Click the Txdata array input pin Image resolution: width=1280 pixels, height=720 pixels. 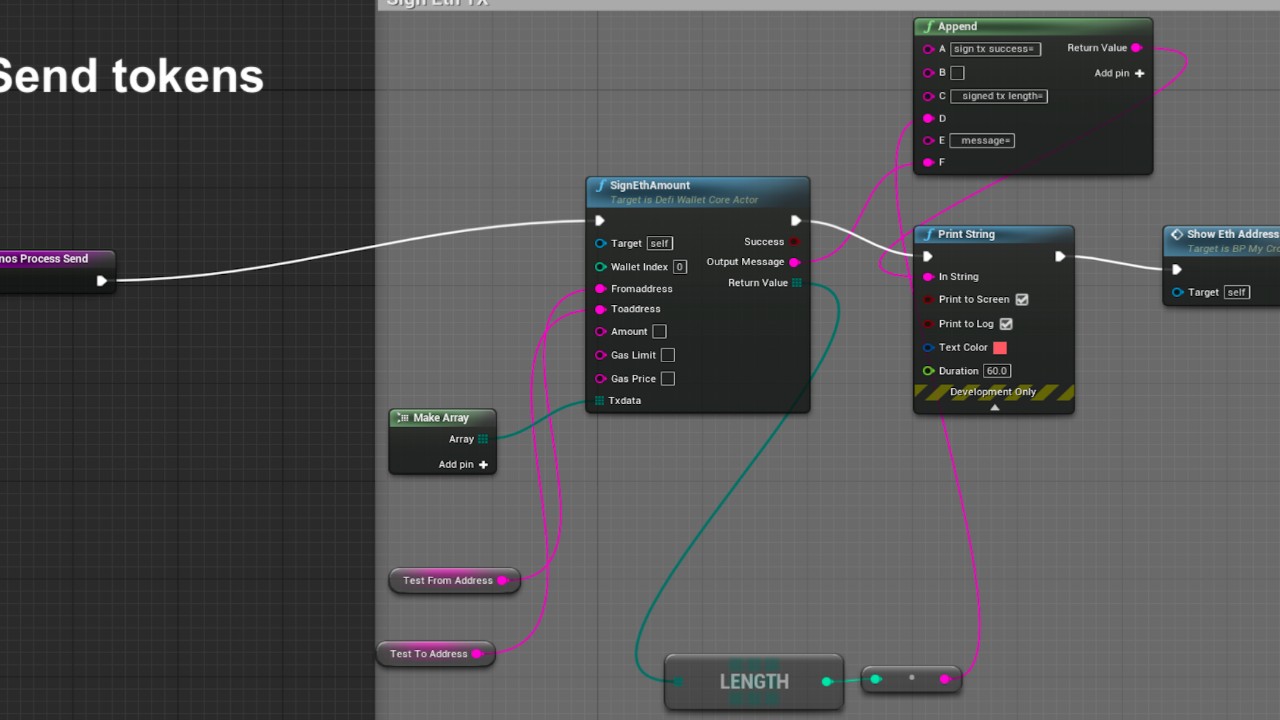[600, 400]
